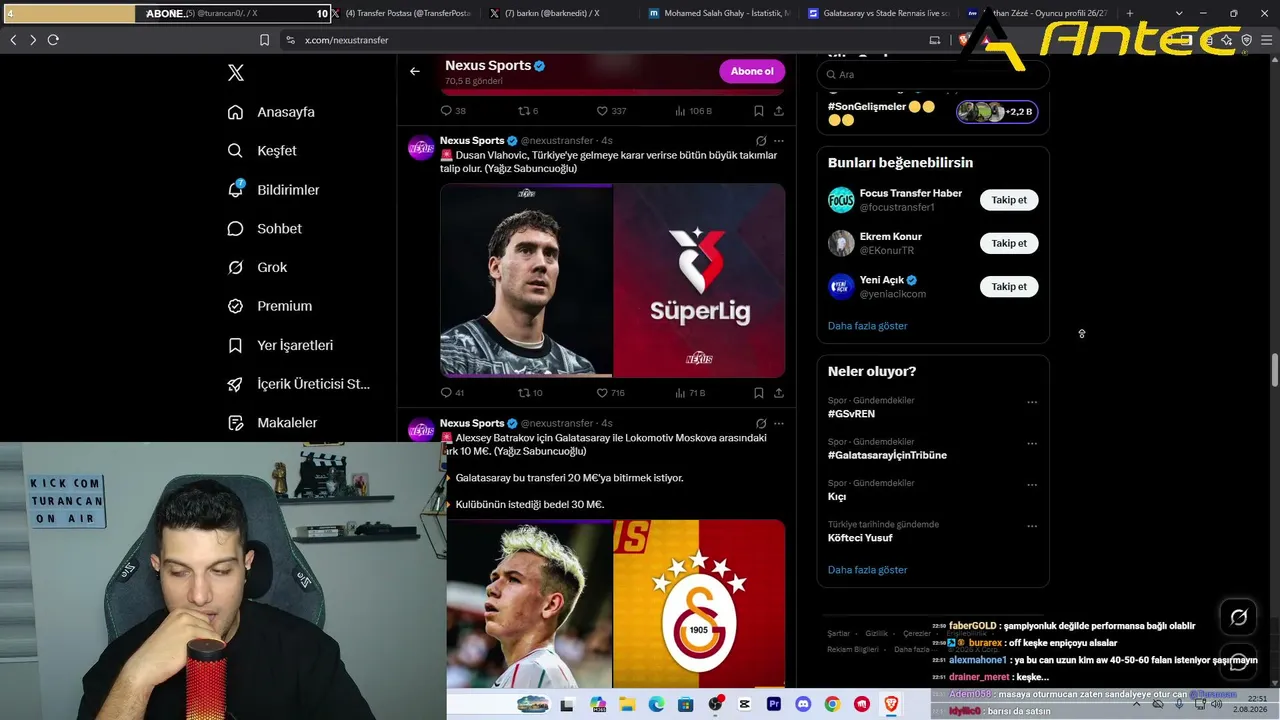Open File Explorer from the taskbar

click(x=627, y=704)
